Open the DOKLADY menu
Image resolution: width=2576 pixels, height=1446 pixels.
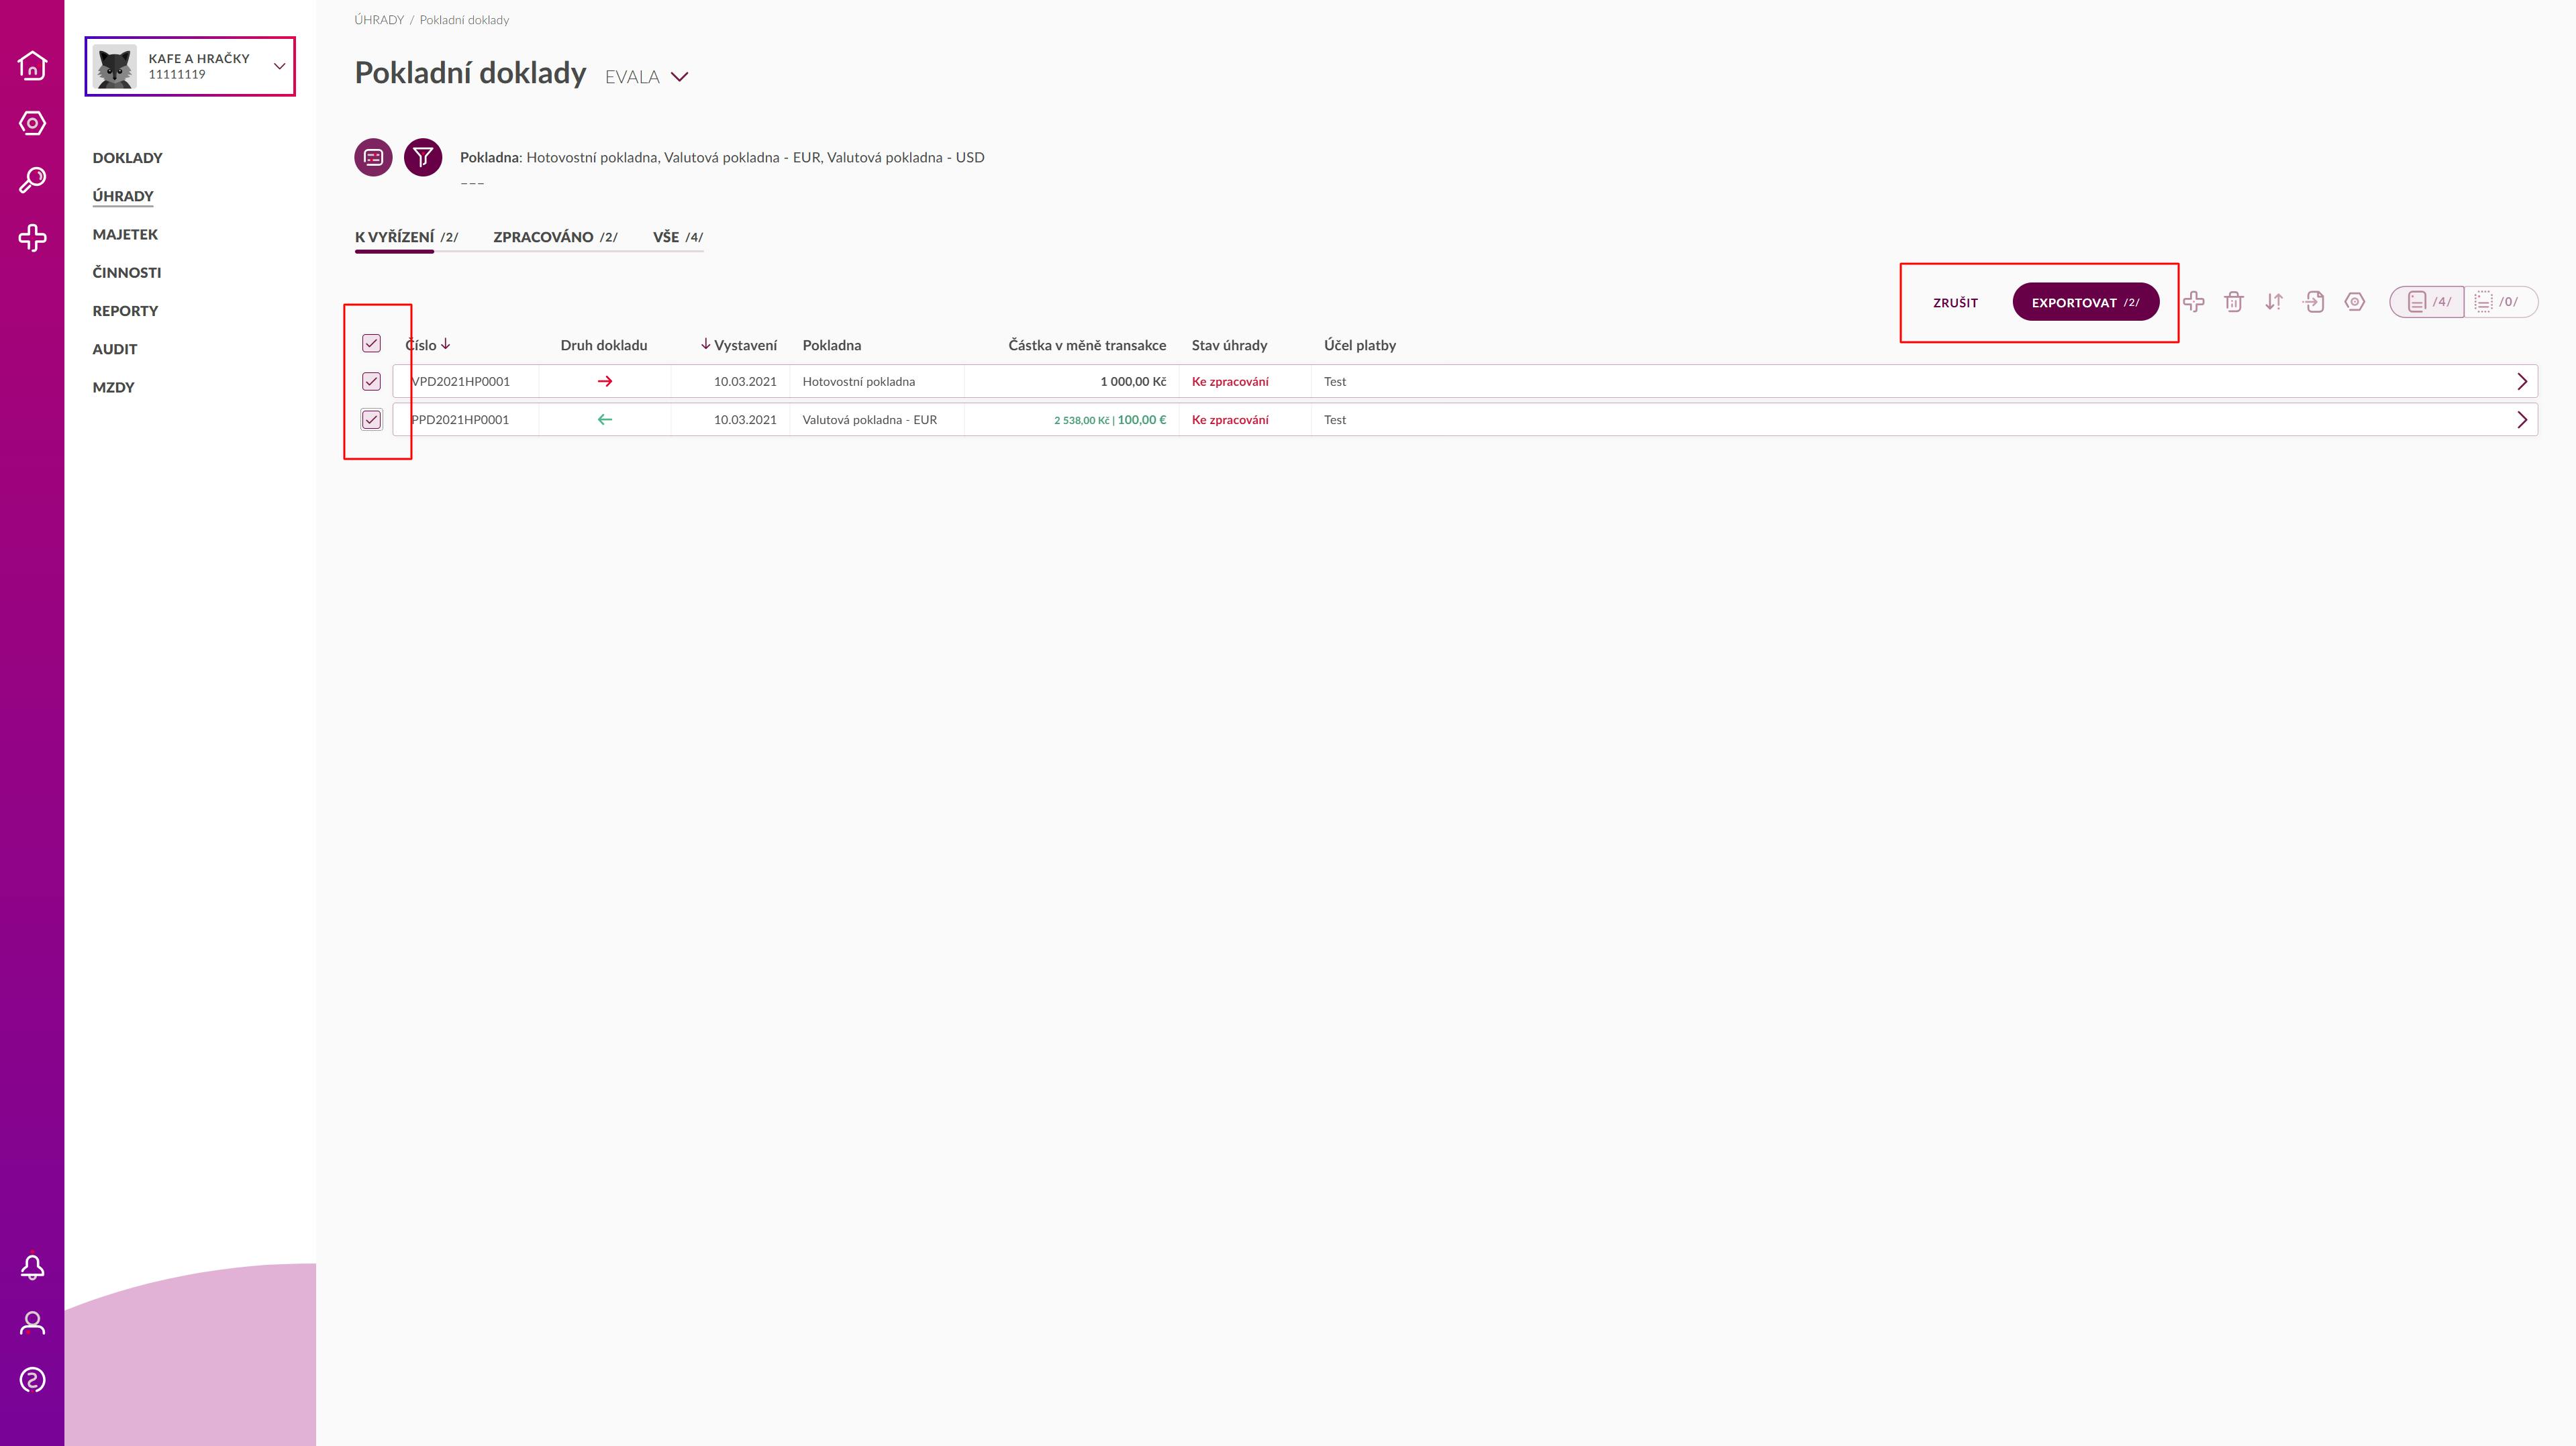(127, 158)
